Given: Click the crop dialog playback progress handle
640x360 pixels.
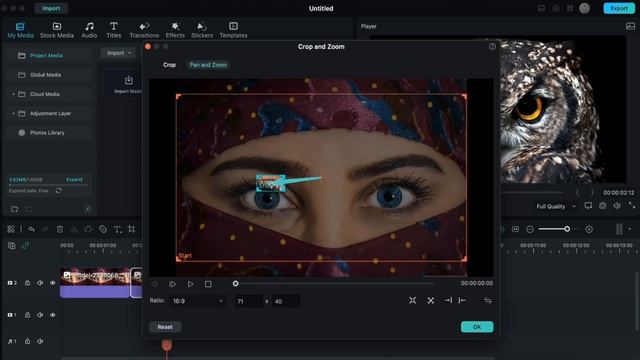Looking at the screenshot, I should (236, 284).
